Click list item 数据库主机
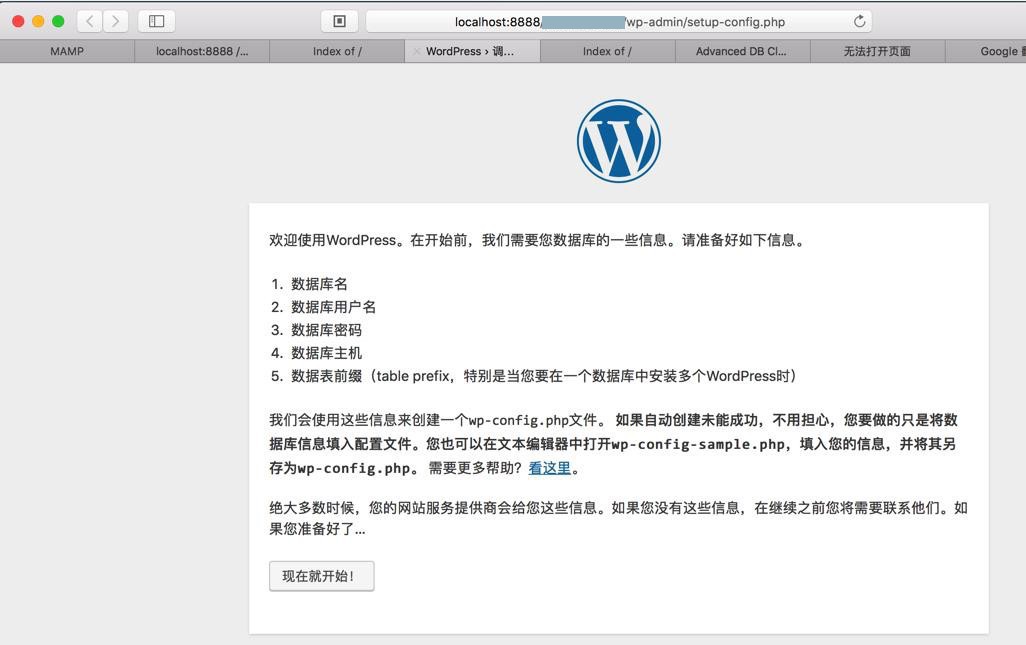The image size is (1026, 645). point(327,353)
